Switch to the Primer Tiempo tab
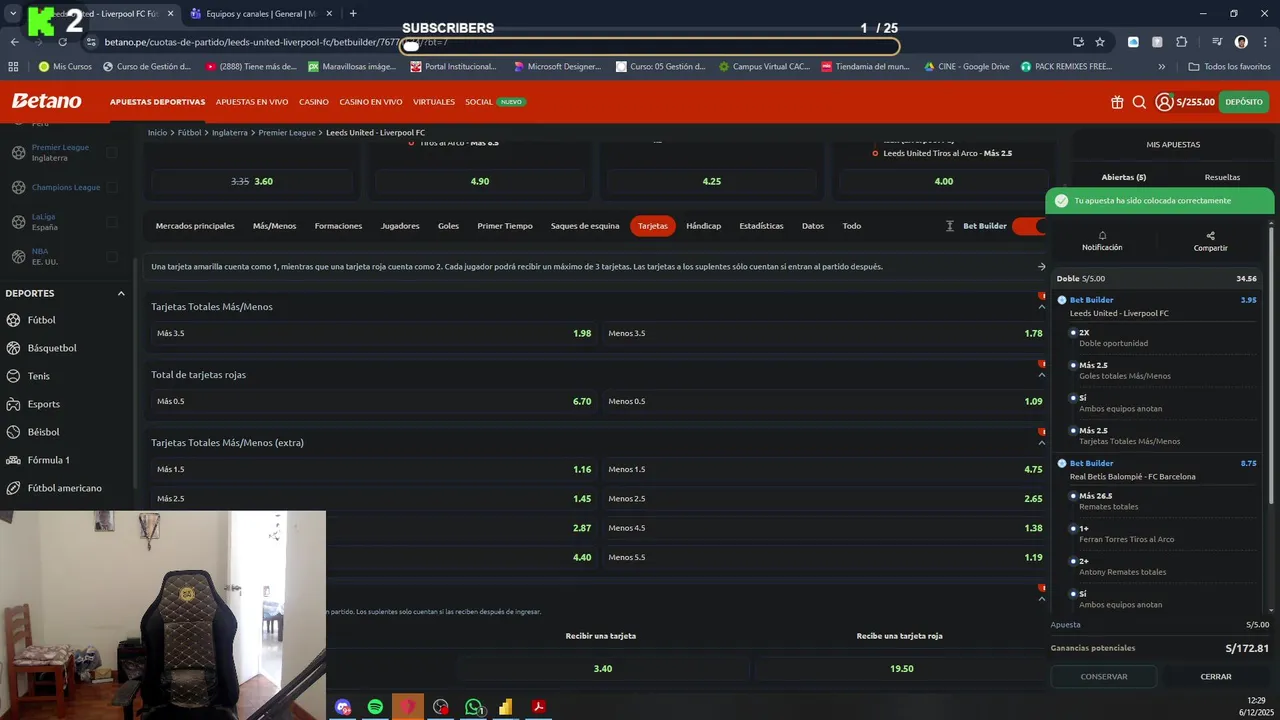Image resolution: width=1280 pixels, height=720 pixels. click(505, 226)
